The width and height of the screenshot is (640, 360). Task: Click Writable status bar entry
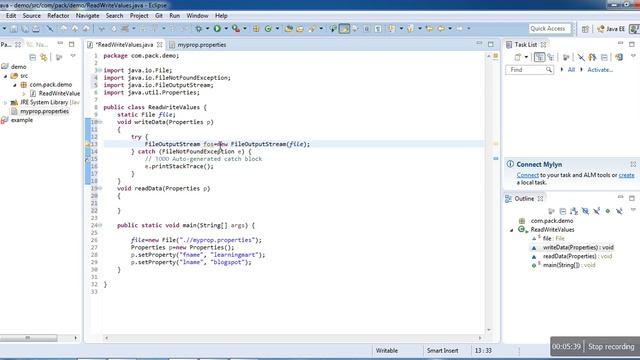click(387, 351)
